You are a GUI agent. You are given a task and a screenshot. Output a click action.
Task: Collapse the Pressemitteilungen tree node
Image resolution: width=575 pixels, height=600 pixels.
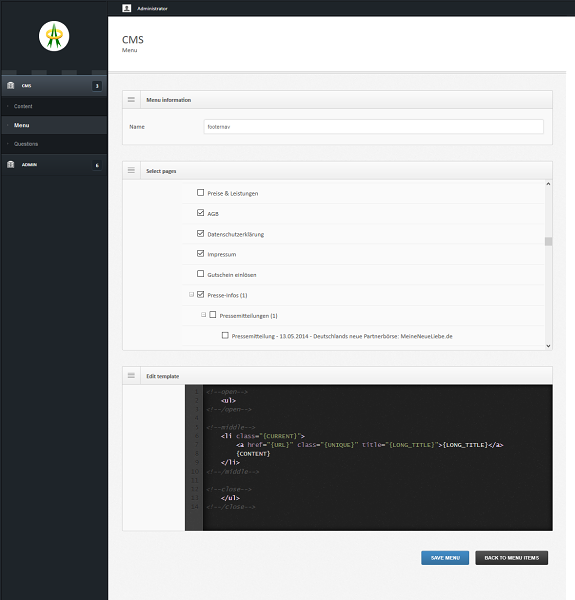click(x=204, y=315)
